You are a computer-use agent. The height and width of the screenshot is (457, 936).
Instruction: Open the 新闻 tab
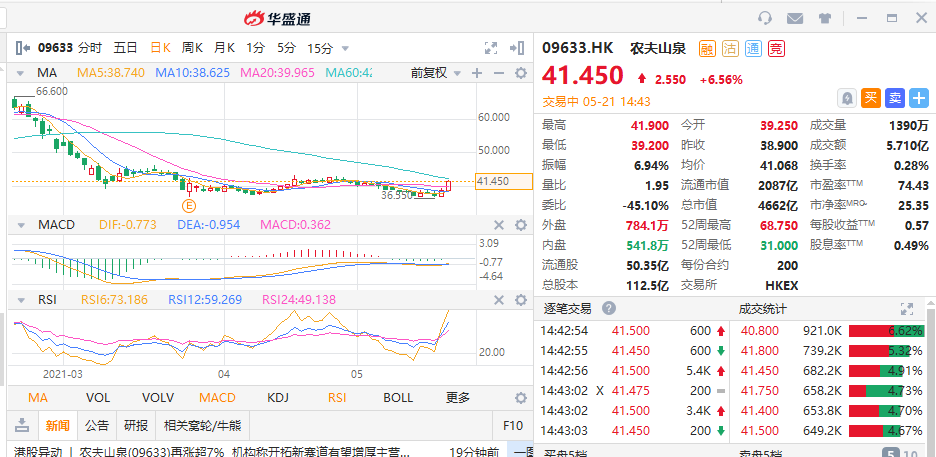[x=57, y=425]
